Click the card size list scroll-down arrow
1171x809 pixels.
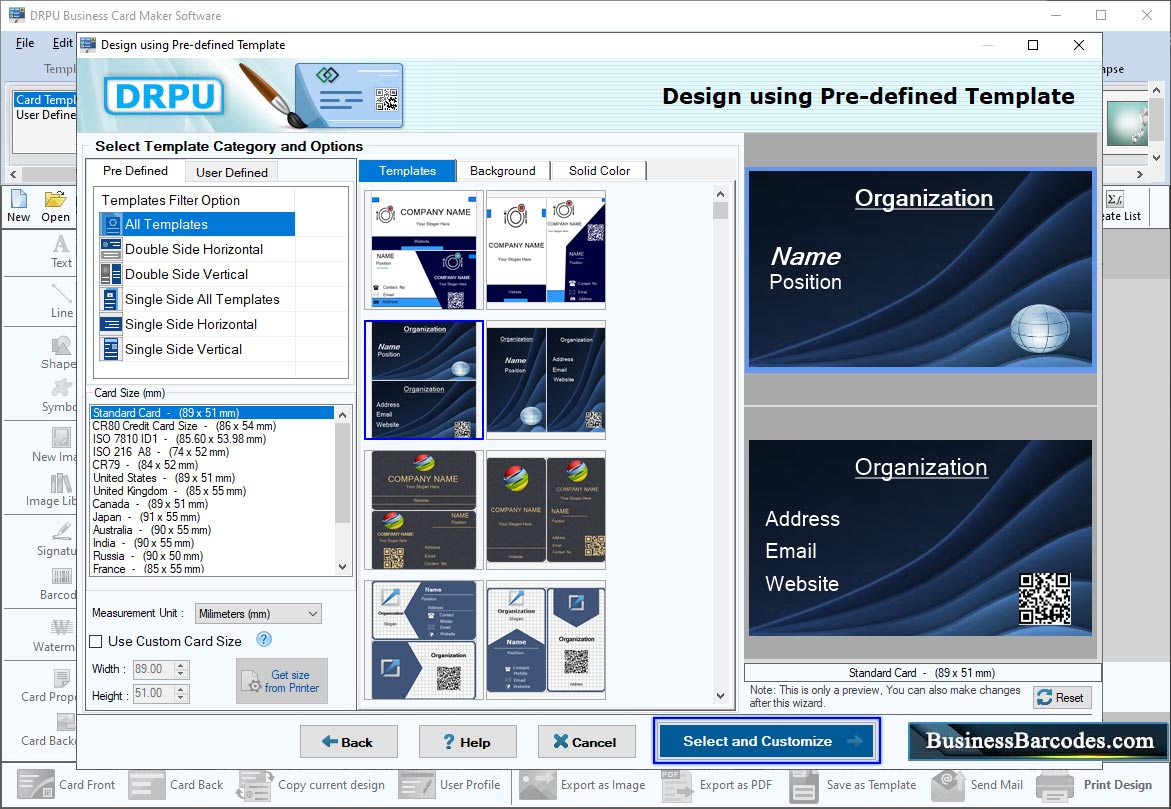[x=342, y=567]
